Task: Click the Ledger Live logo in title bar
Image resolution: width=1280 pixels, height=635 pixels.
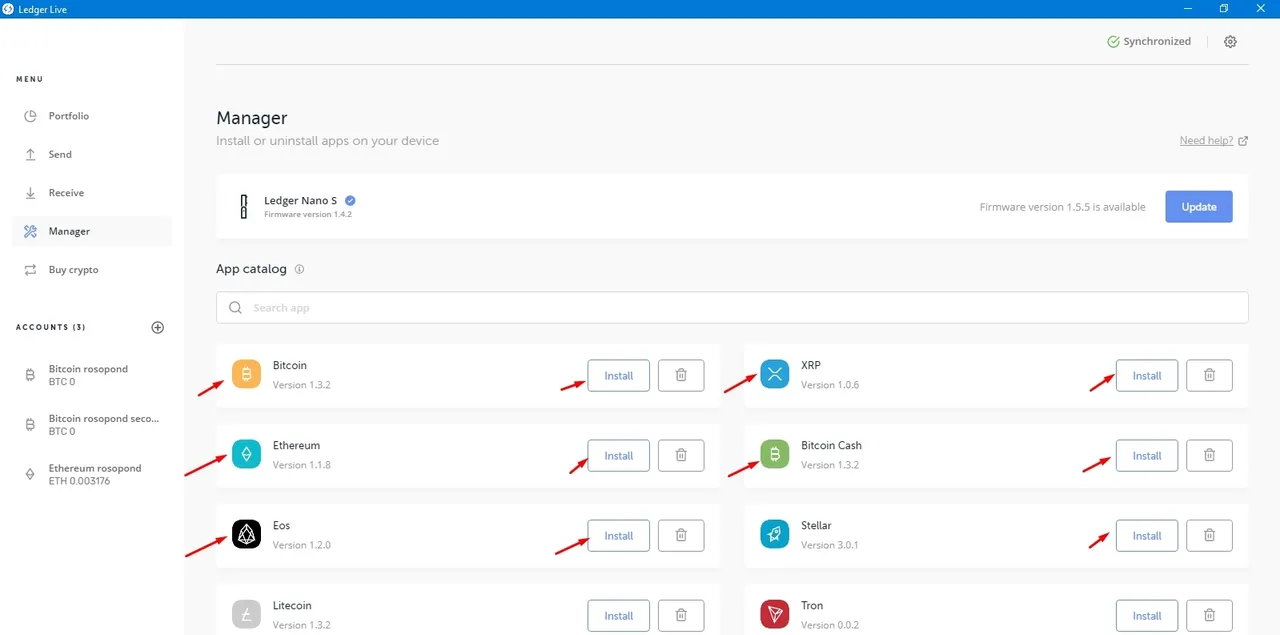Action: [x=9, y=9]
